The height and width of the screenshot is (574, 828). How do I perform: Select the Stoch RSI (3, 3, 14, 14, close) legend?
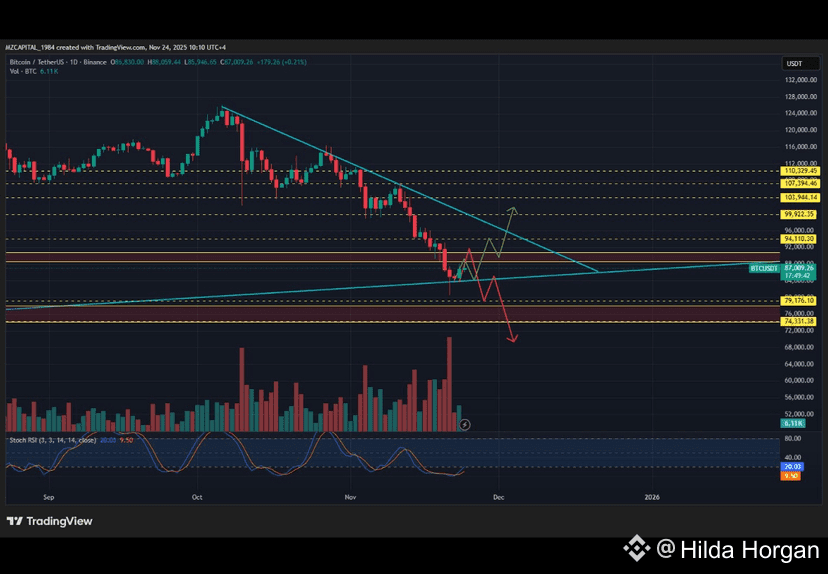coord(53,440)
